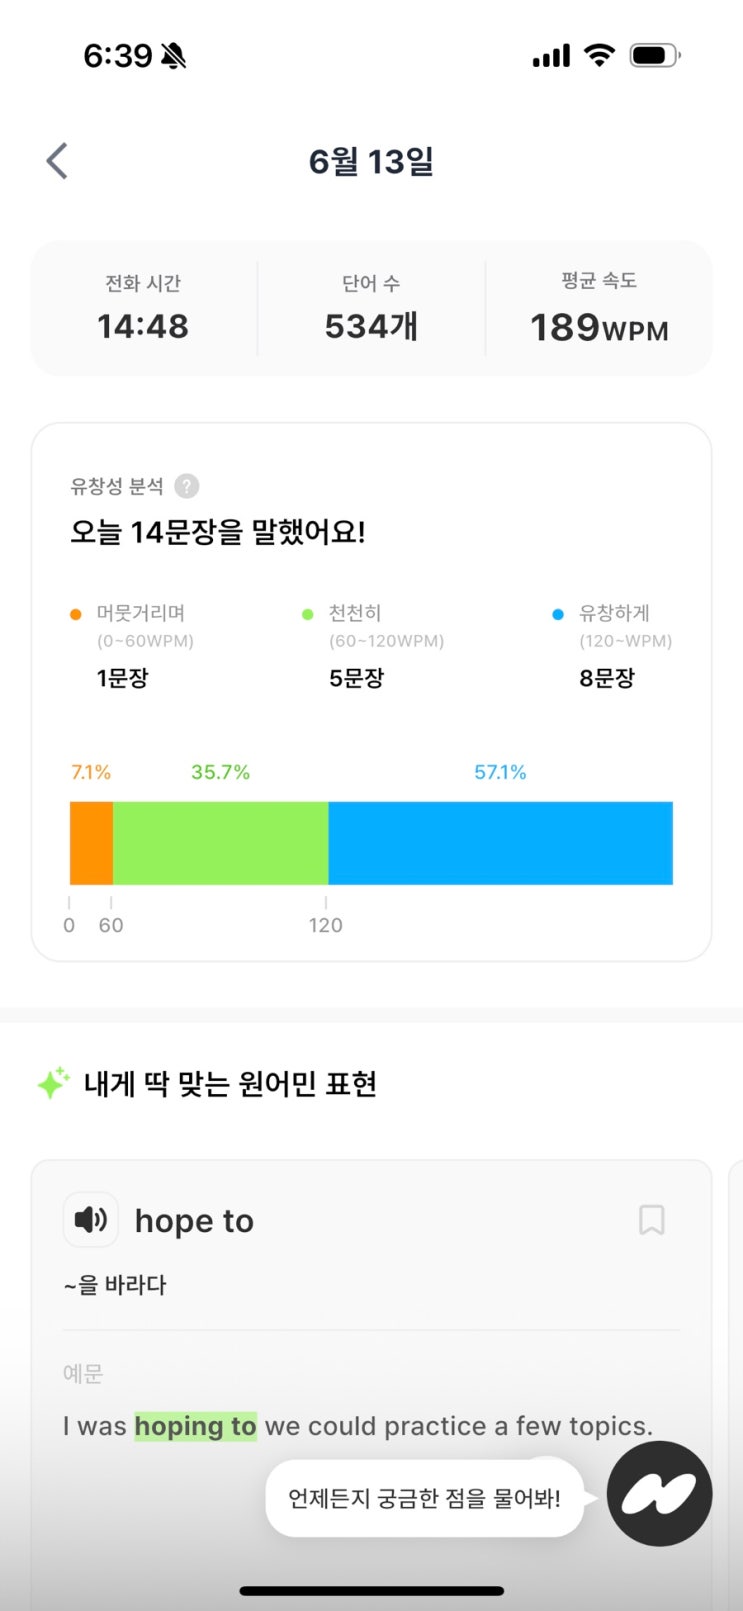
Task: Click the orange hesitating legend dot
Action: click(x=75, y=614)
